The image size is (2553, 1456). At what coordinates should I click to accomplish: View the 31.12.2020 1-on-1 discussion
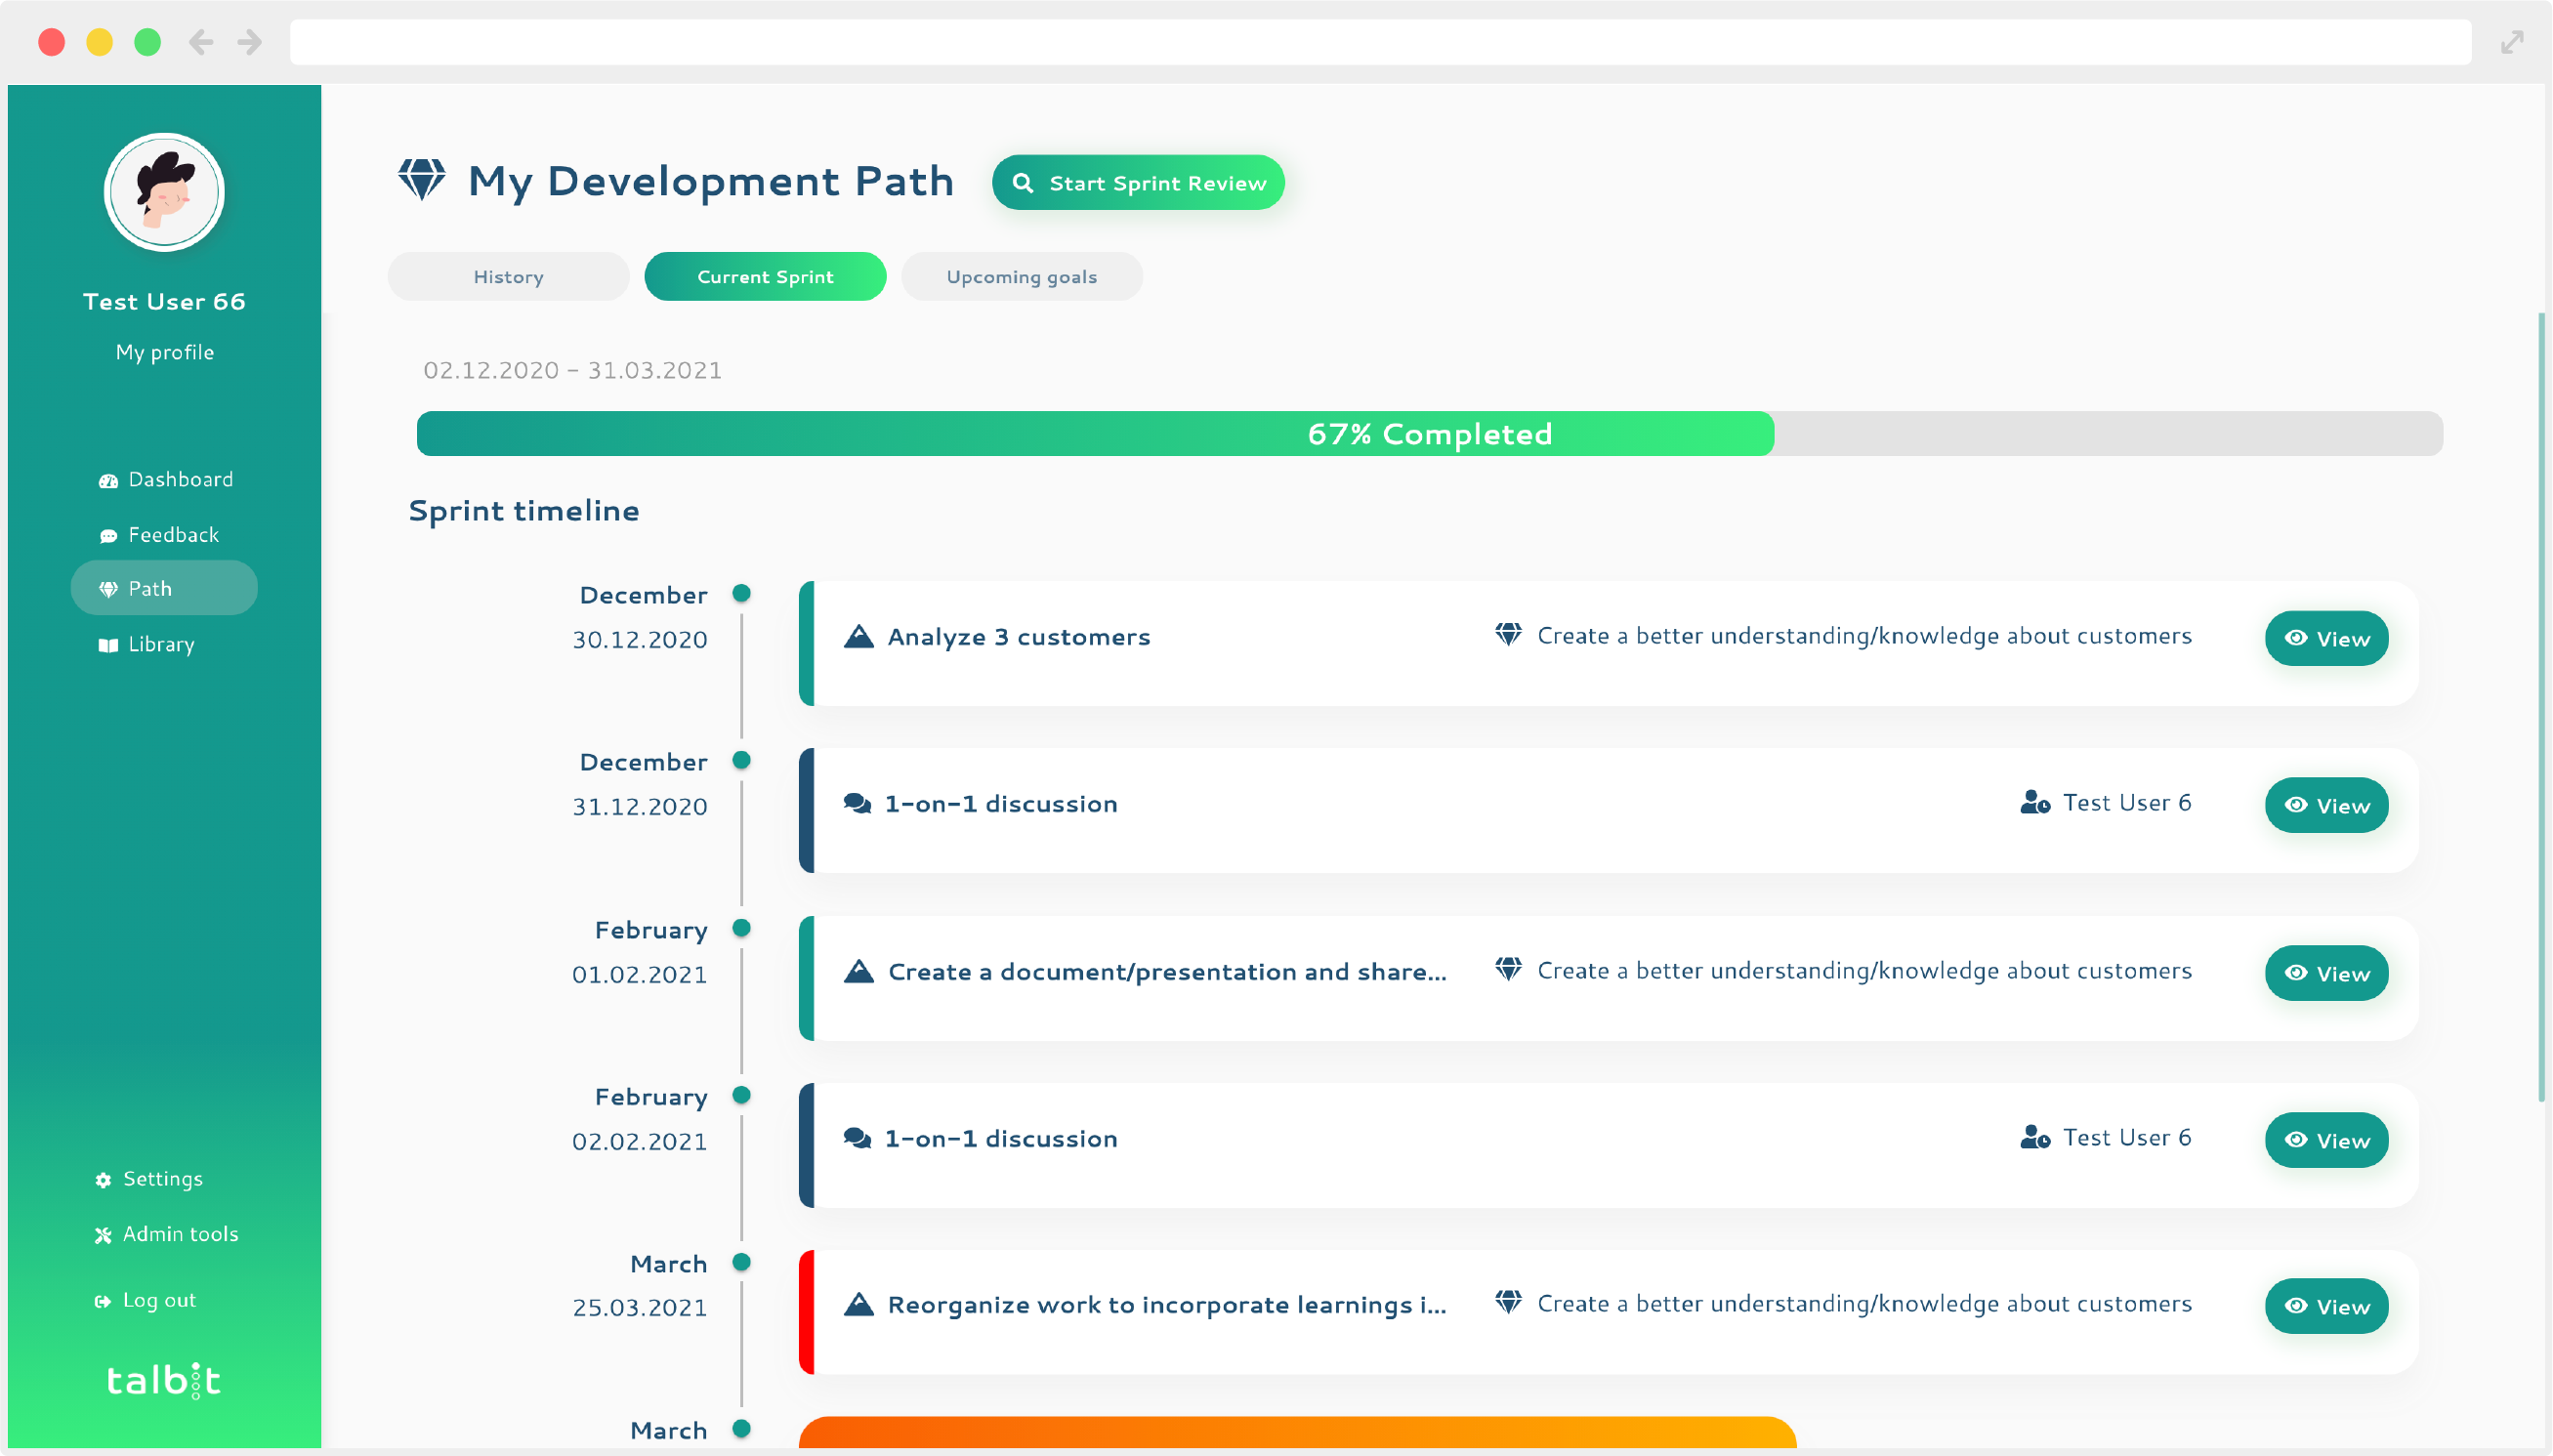pyautogui.click(x=2325, y=806)
